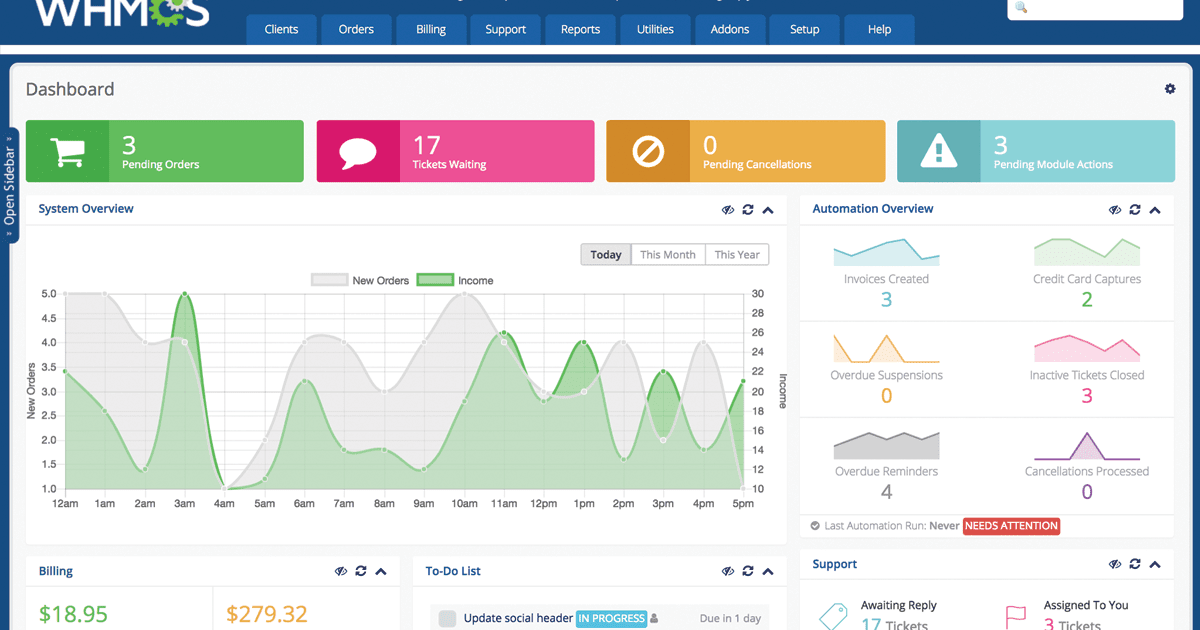The width and height of the screenshot is (1200, 630).
Task: Click the speech bubble Tickets Waiting icon
Action: [x=358, y=152]
